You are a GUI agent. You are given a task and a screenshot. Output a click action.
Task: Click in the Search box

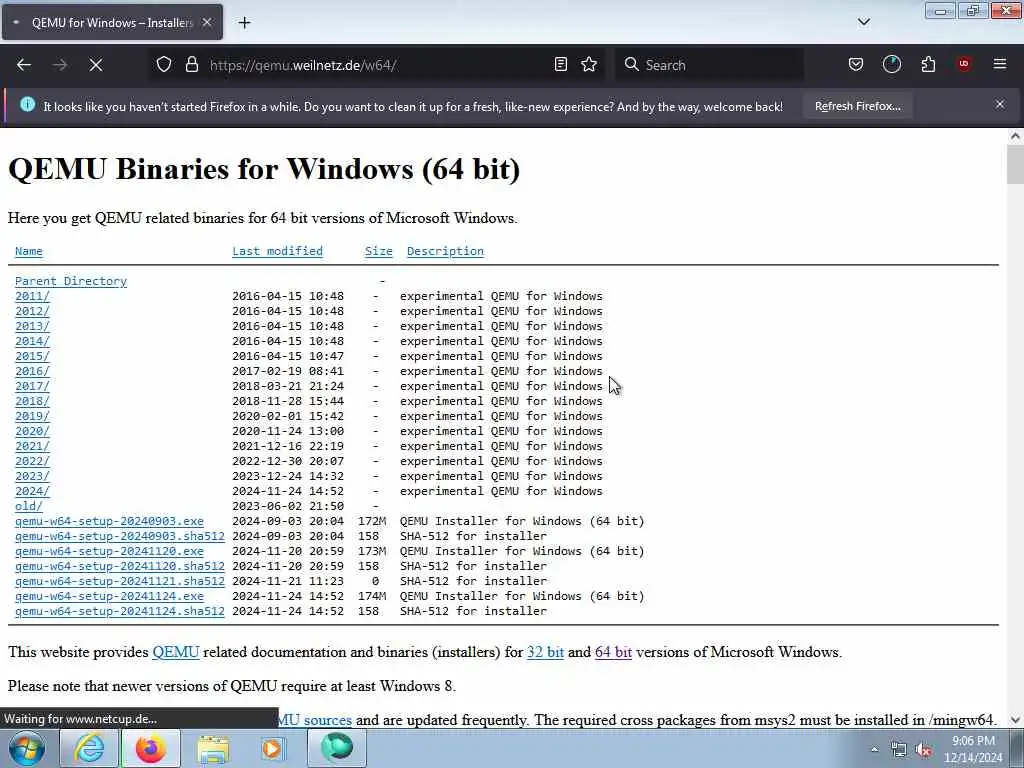pyautogui.click(x=709, y=65)
